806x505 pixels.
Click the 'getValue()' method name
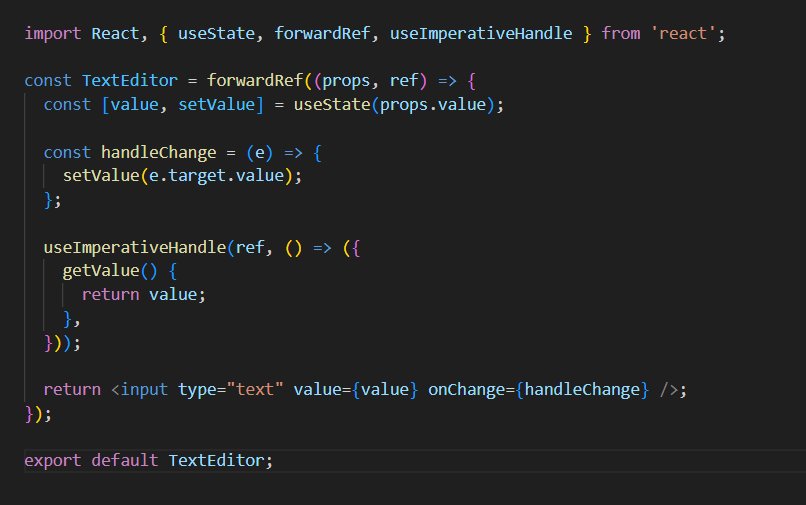[109, 271]
